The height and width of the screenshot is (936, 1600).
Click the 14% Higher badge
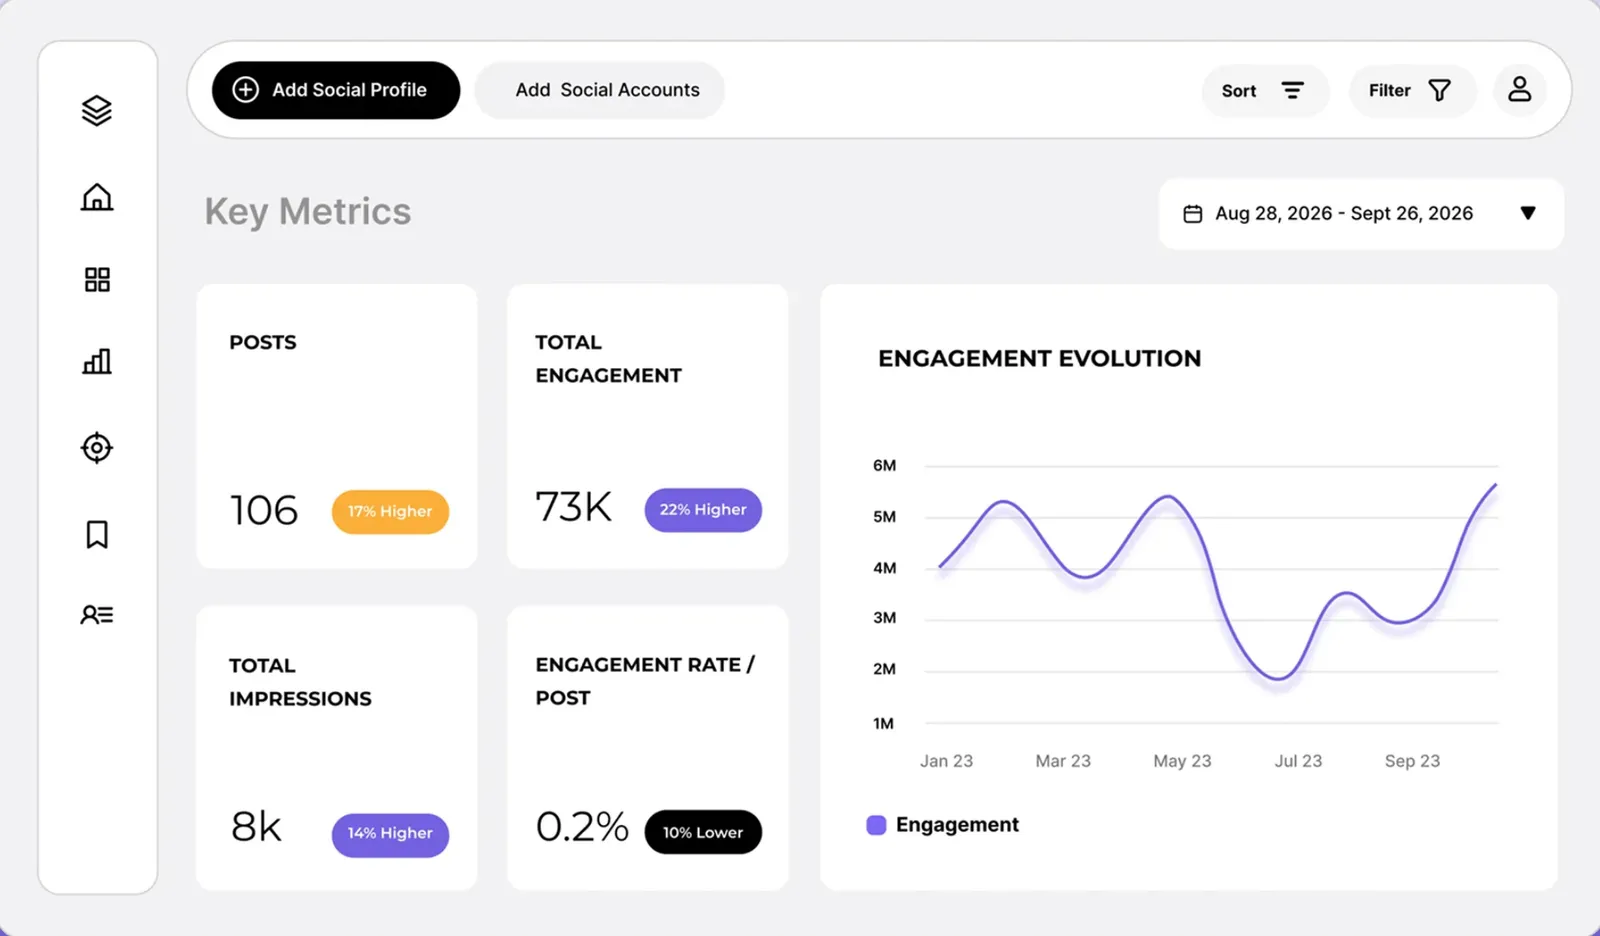390,833
